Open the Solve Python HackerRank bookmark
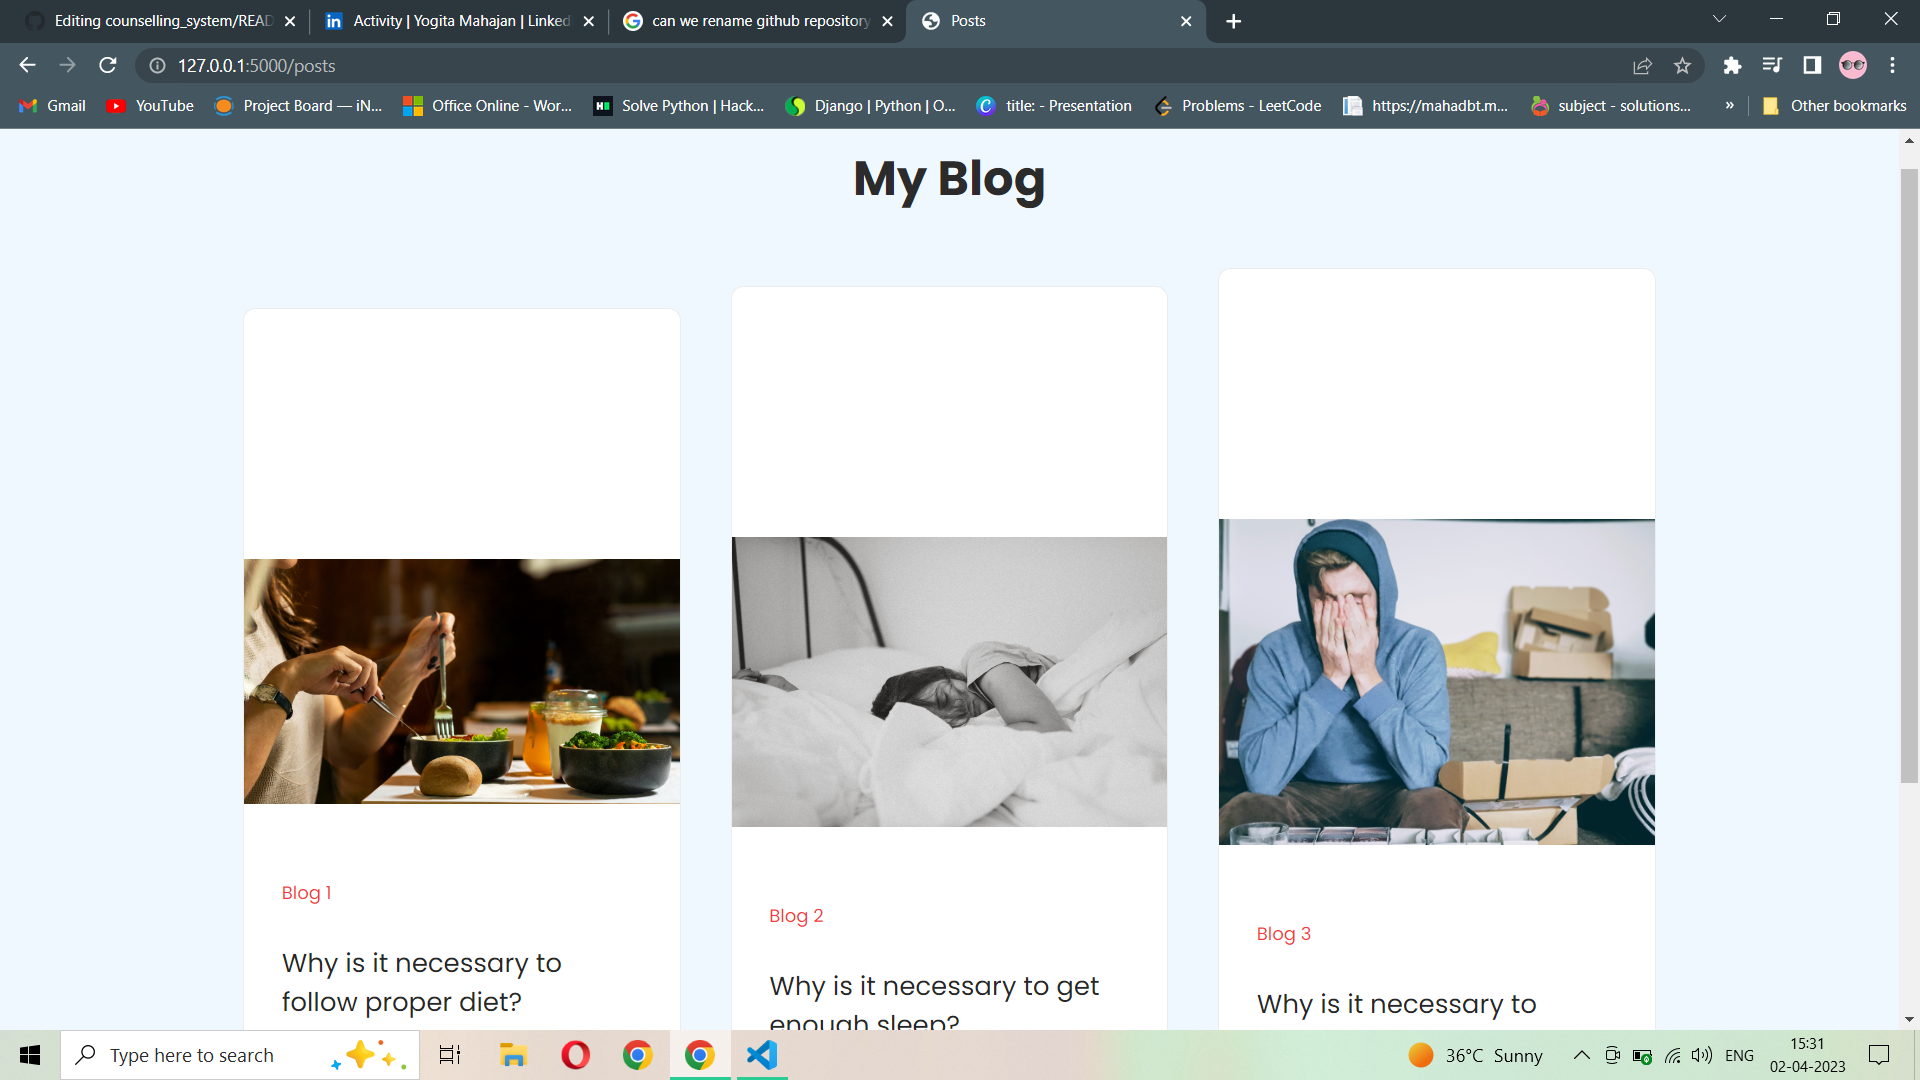Viewport: 1920px width, 1080px height. pyautogui.click(x=678, y=106)
